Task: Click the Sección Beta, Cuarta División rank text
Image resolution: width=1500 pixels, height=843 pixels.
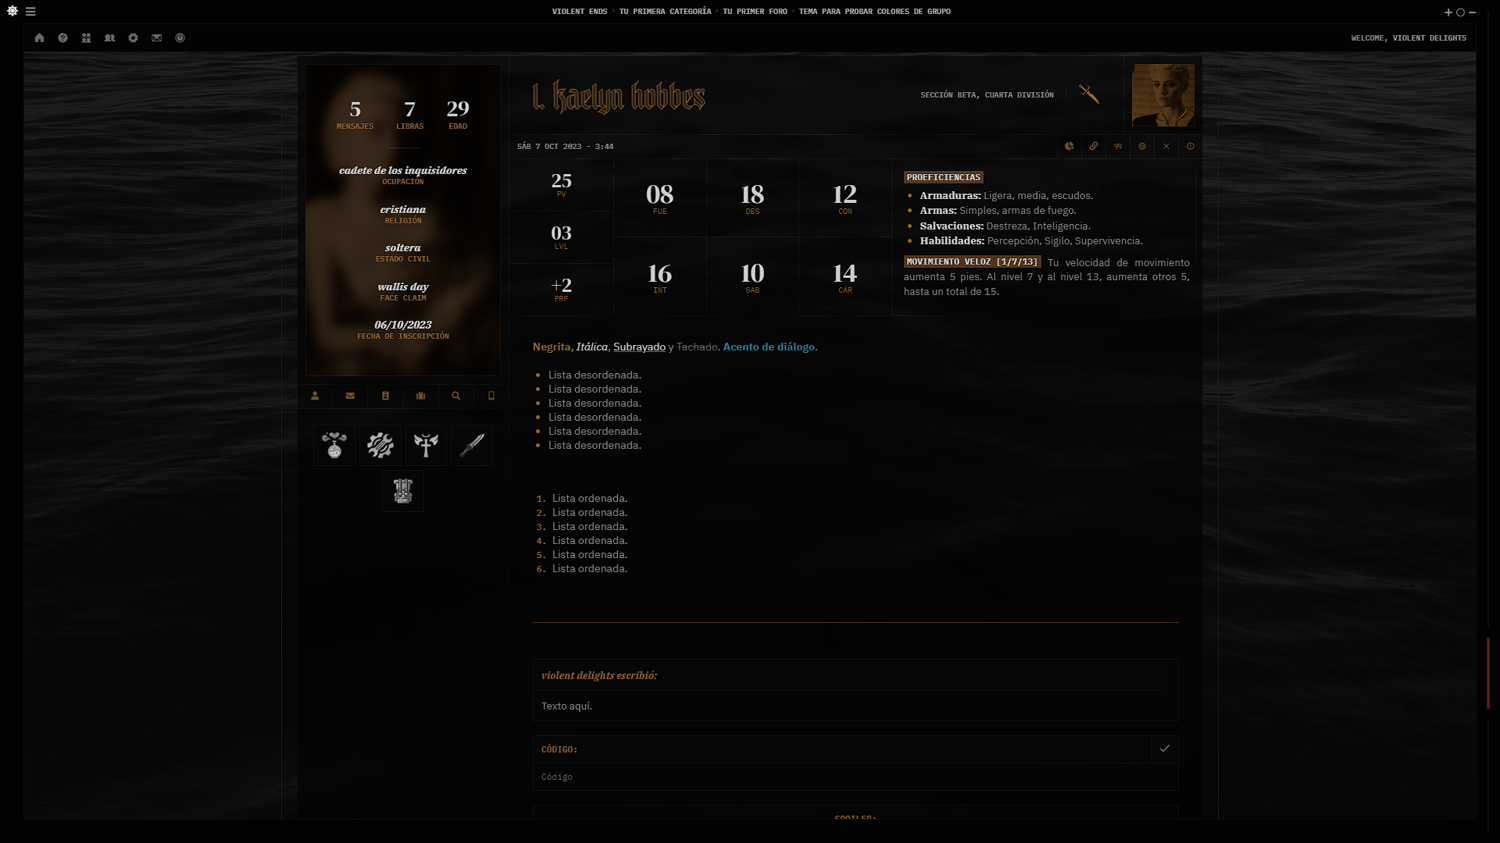Action: [987, 95]
